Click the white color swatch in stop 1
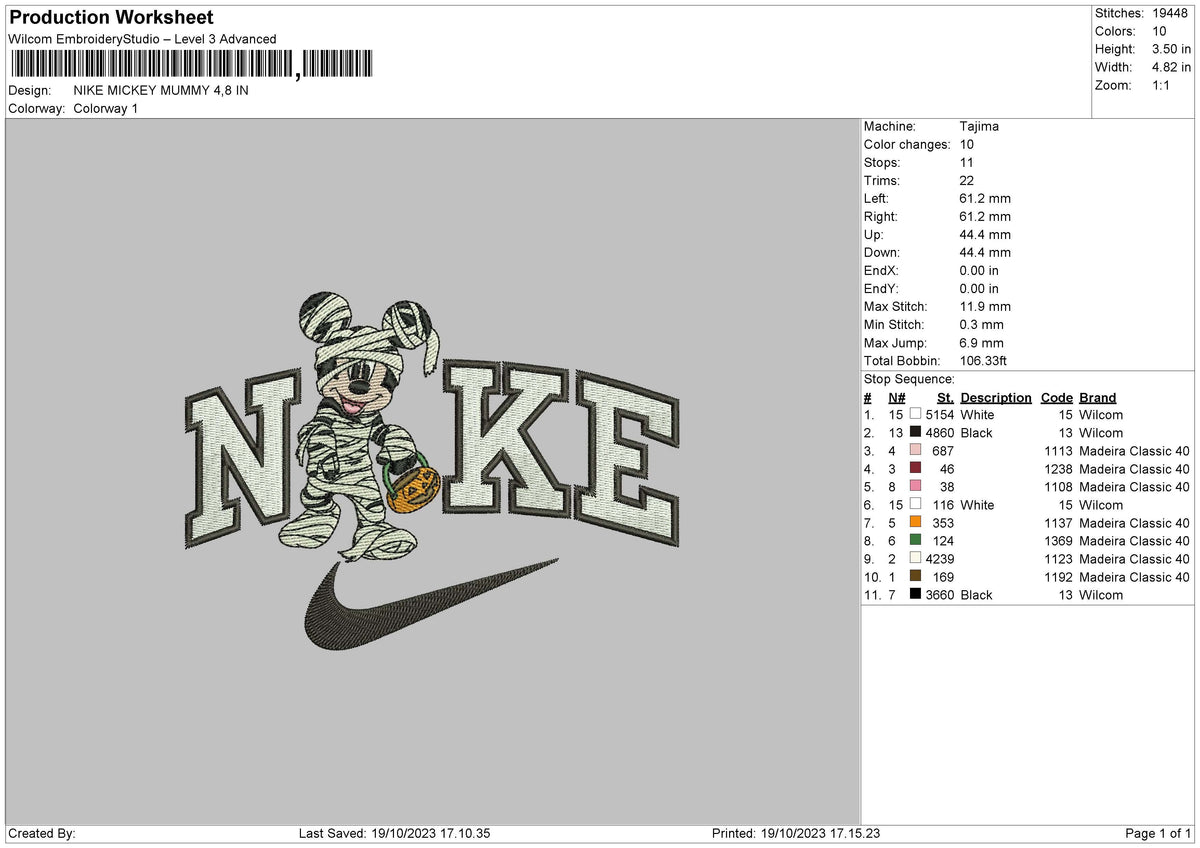The image size is (1200, 848). tap(915, 414)
